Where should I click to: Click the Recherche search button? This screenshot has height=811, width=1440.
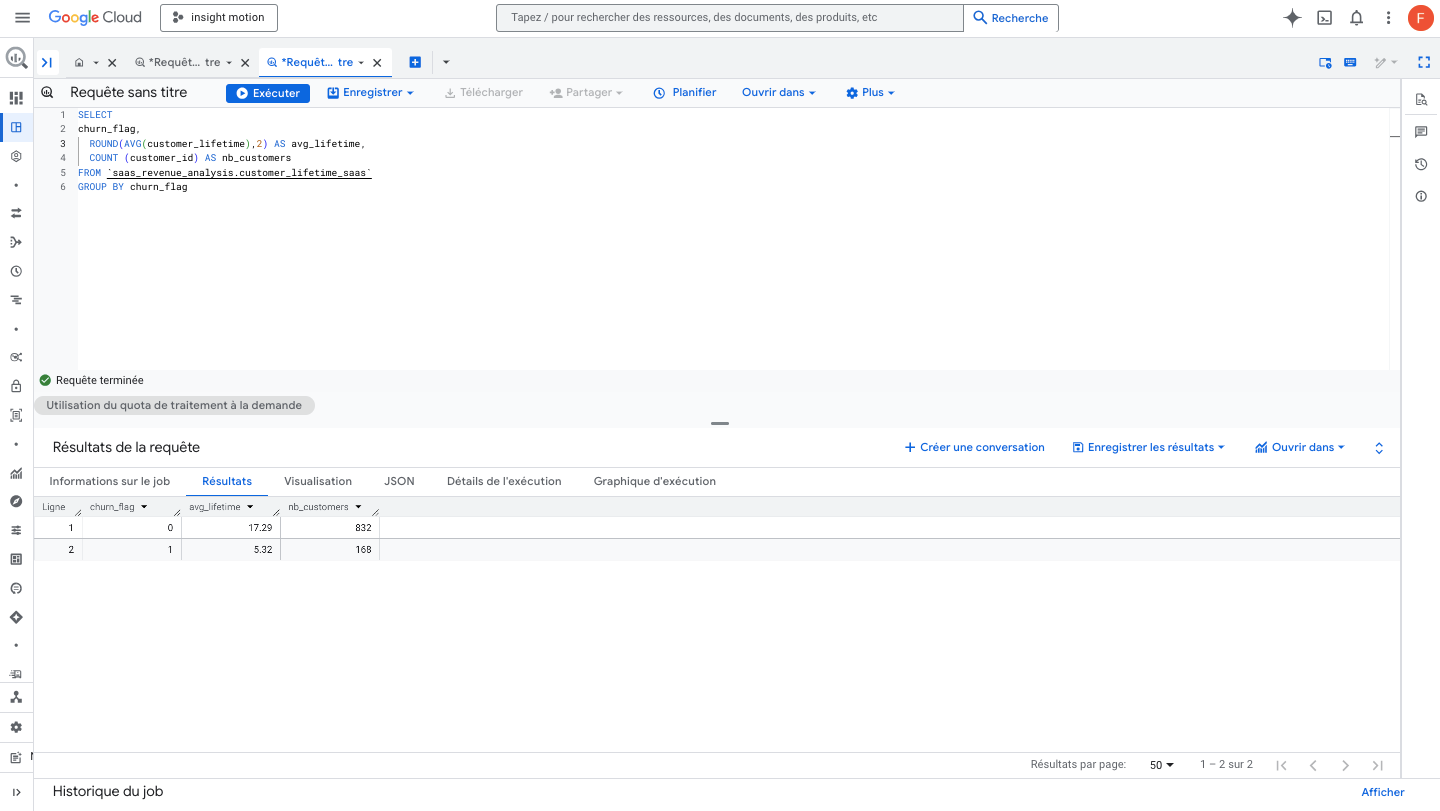pos(1011,18)
